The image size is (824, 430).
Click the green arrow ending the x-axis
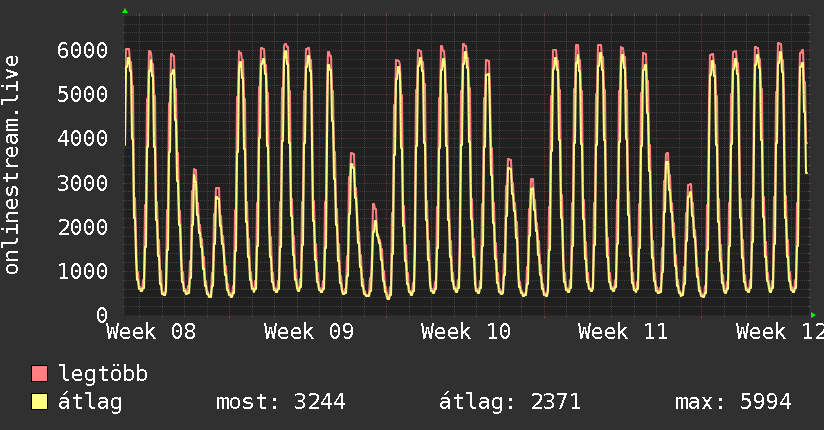(812, 315)
